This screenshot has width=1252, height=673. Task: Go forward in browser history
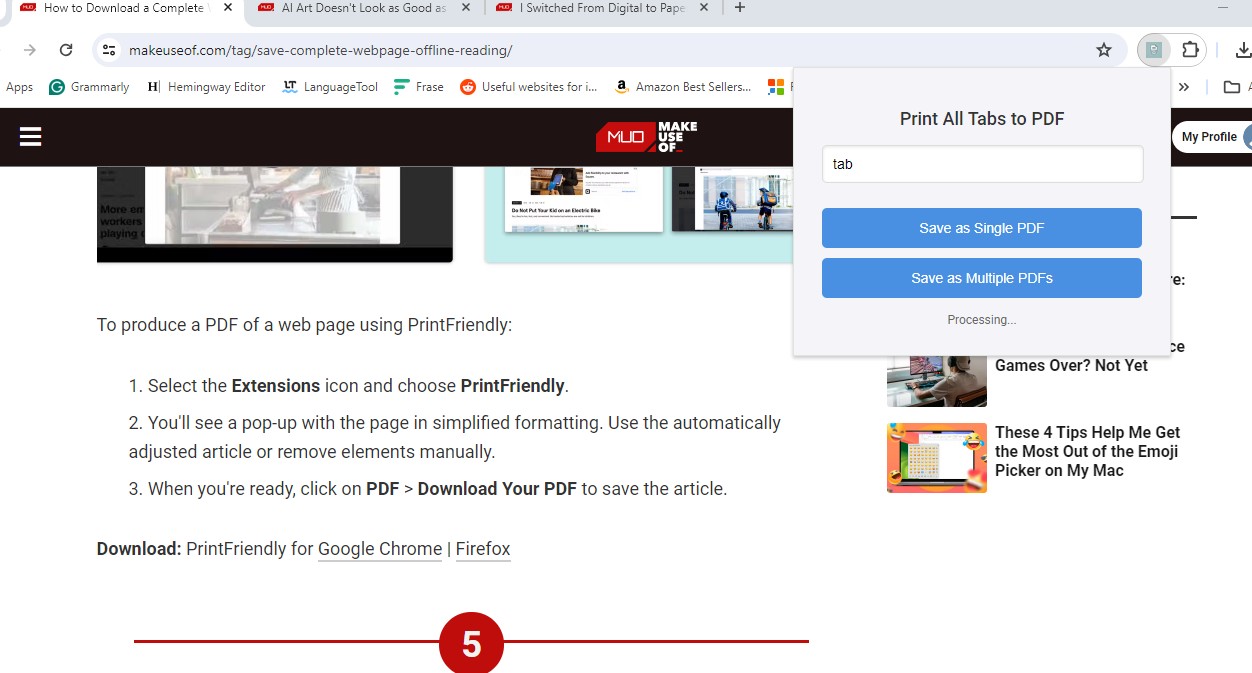(30, 50)
